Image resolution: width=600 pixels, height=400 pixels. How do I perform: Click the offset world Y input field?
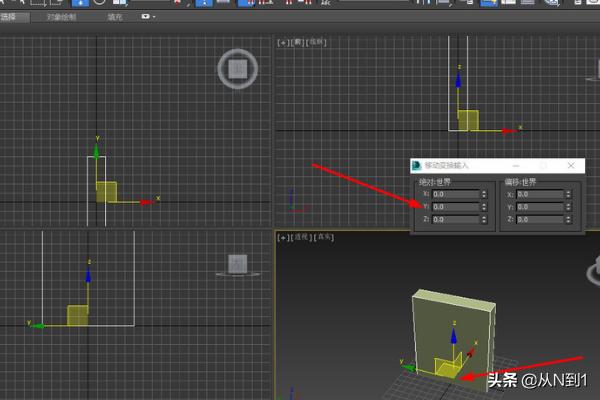[x=540, y=207]
